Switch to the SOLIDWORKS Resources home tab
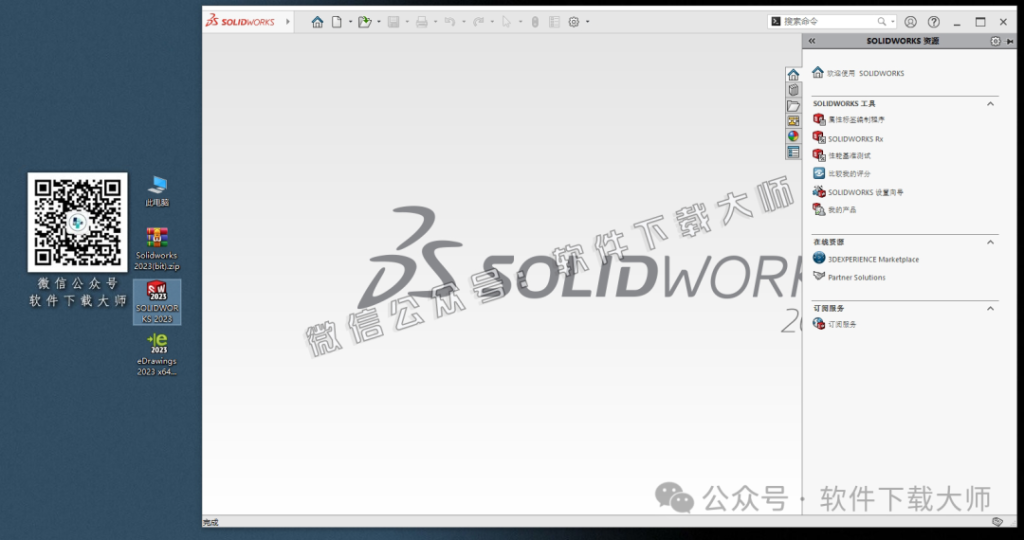This screenshot has width=1024, height=540. pos(793,74)
